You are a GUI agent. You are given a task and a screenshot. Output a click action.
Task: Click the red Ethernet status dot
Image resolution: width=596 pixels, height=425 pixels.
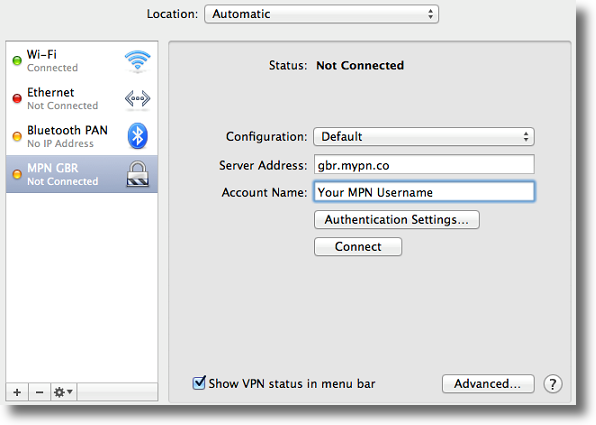pos(17,98)
